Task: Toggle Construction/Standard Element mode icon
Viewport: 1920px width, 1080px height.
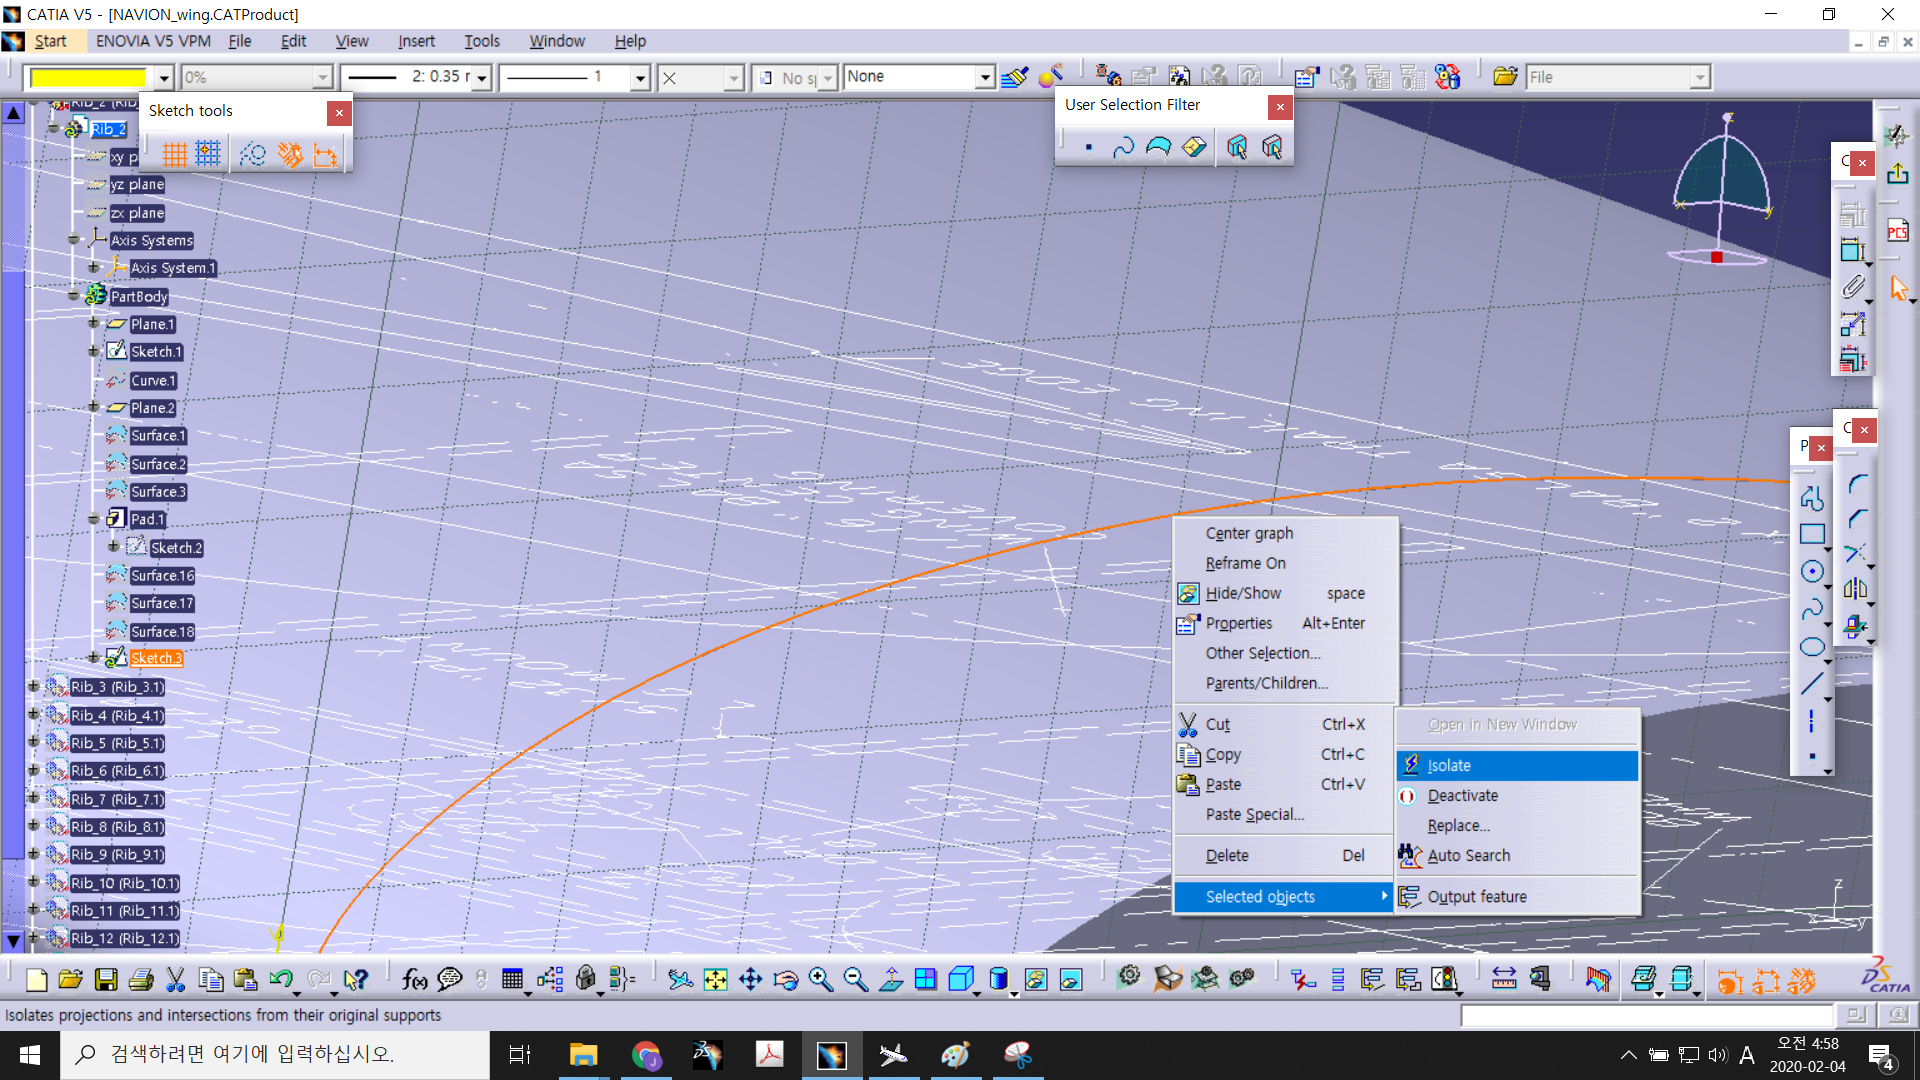Action: pos(252,154)
